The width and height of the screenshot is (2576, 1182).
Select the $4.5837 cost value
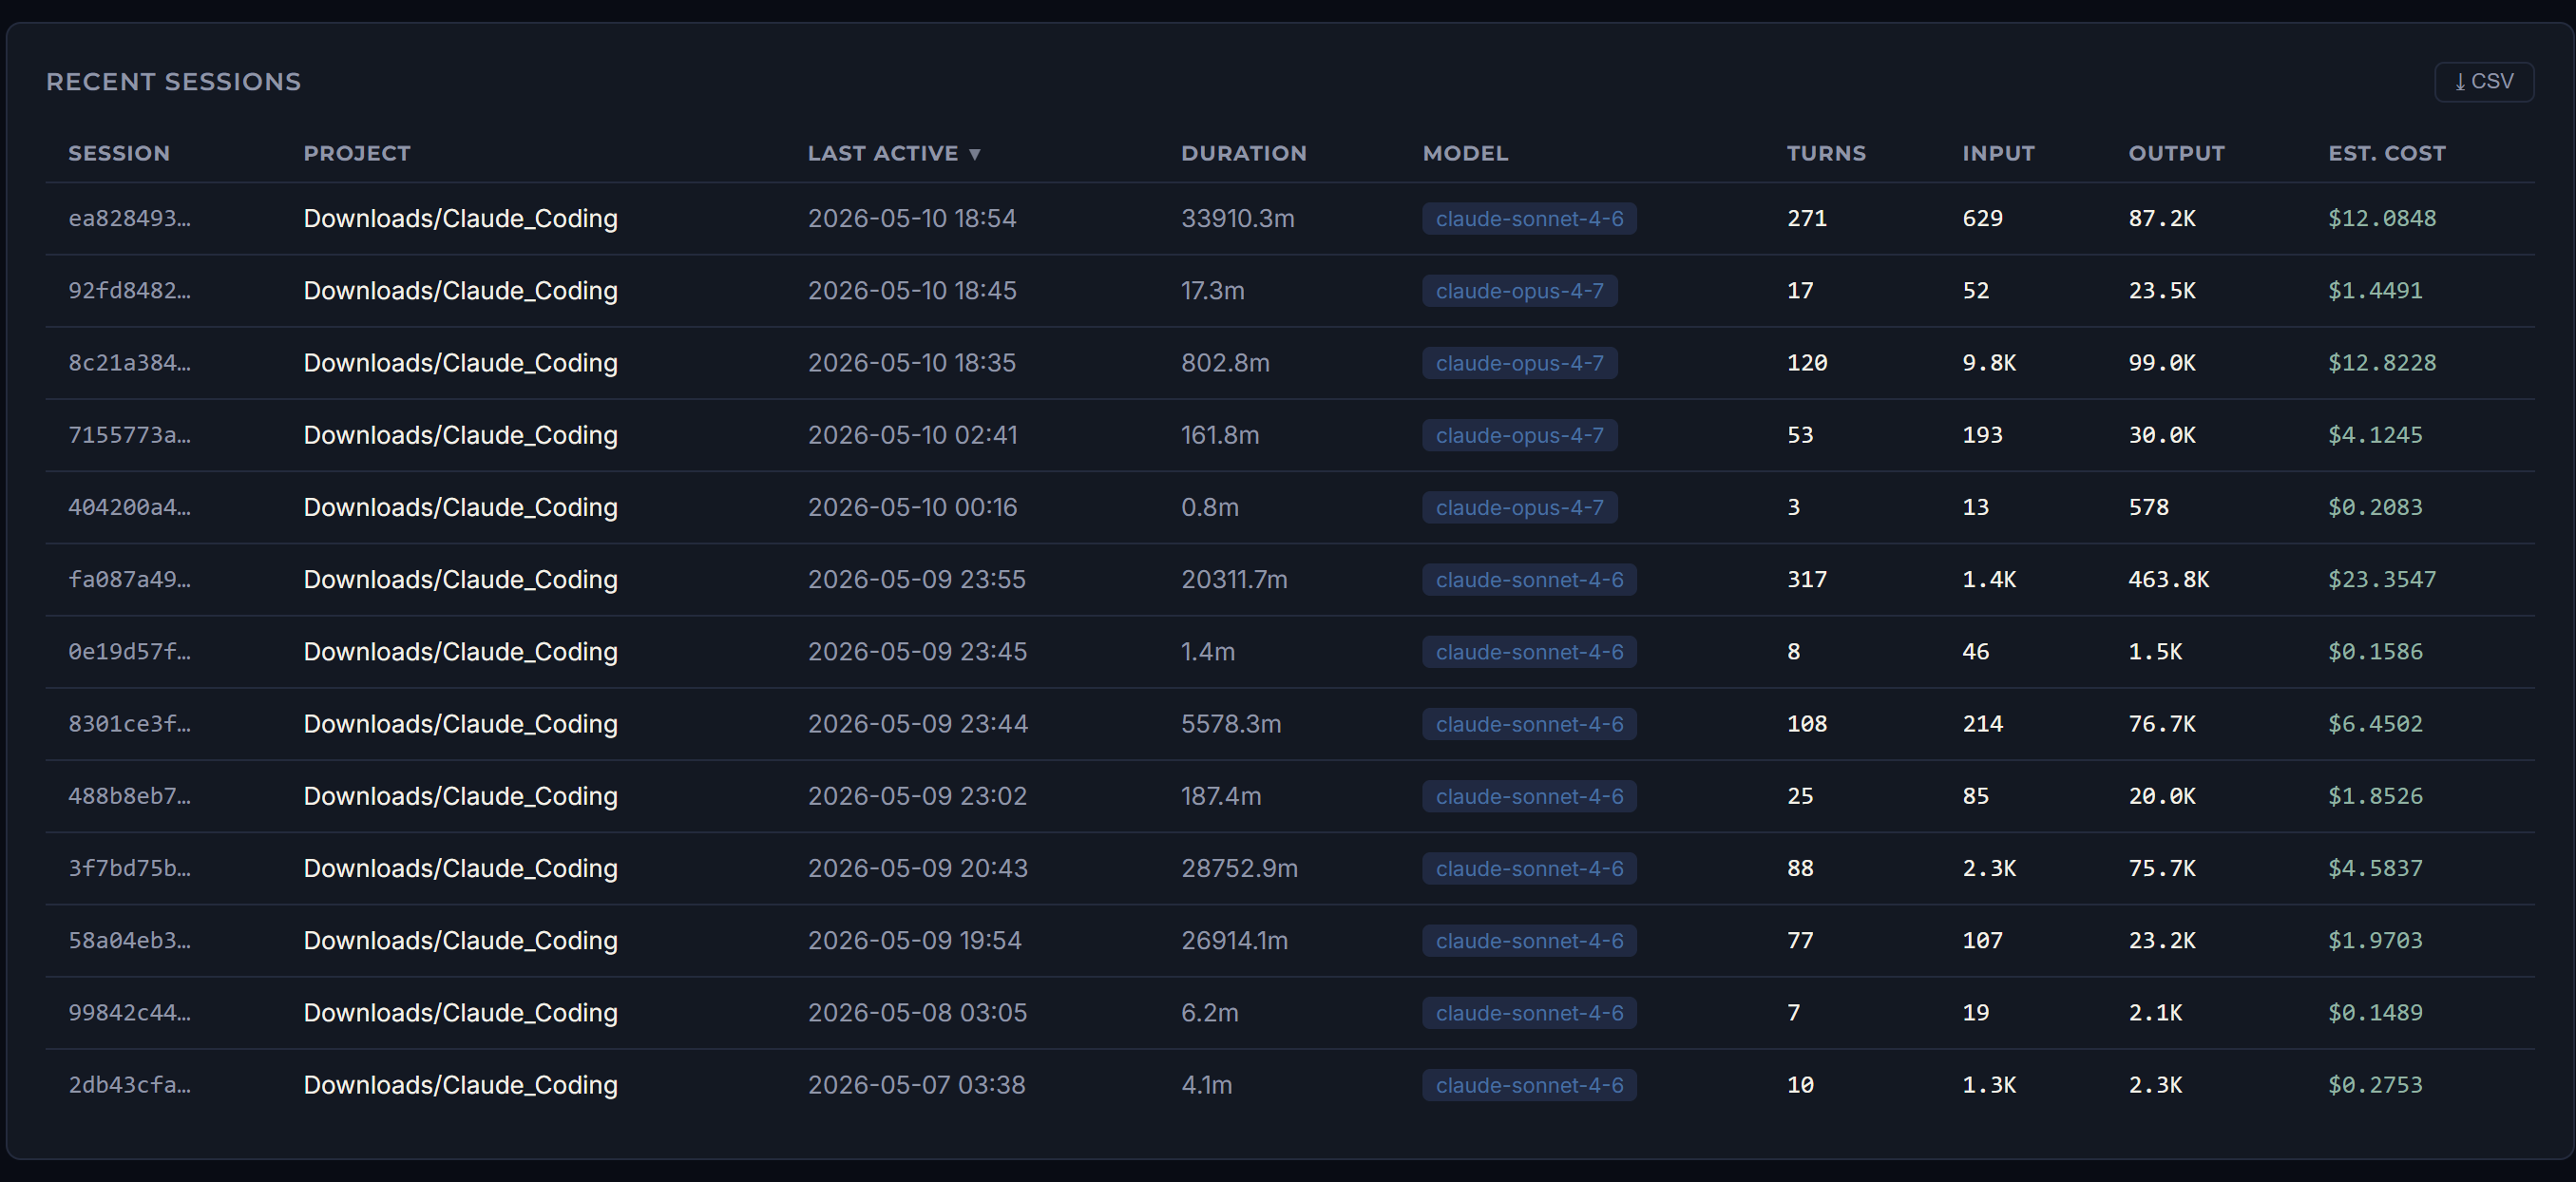(2375, 868)
